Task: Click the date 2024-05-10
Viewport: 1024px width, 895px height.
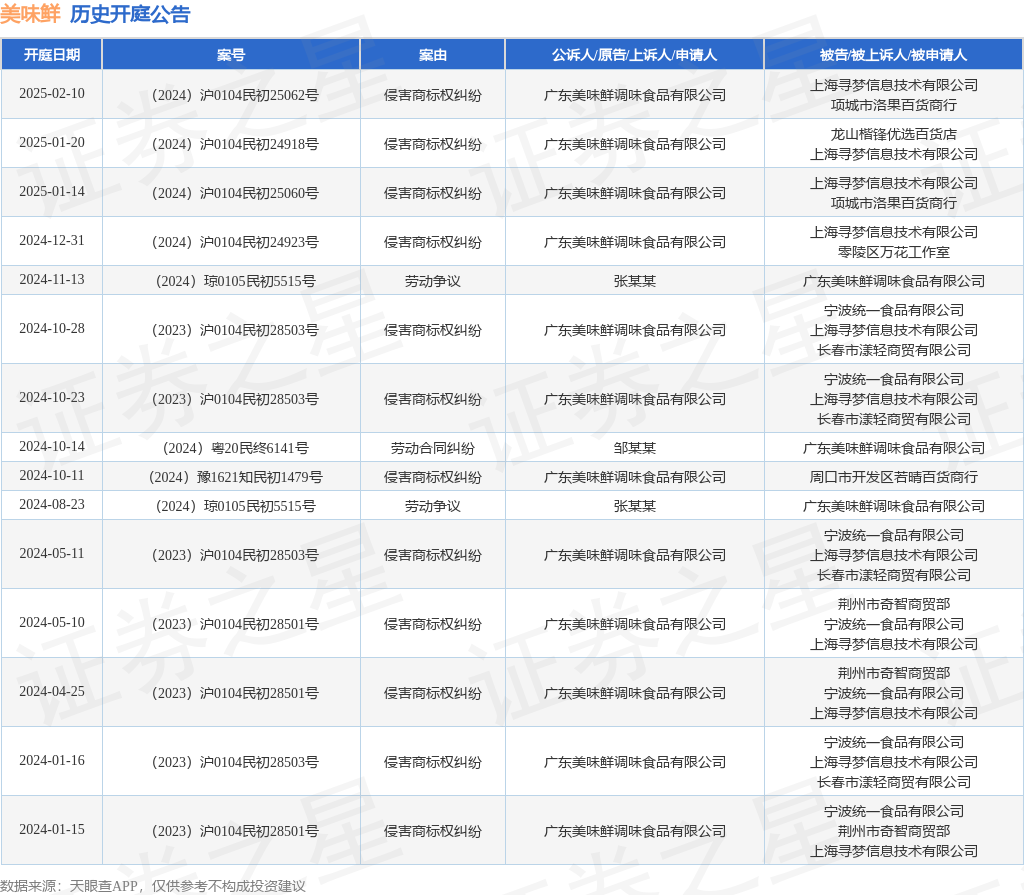Action: coord(52,623)
